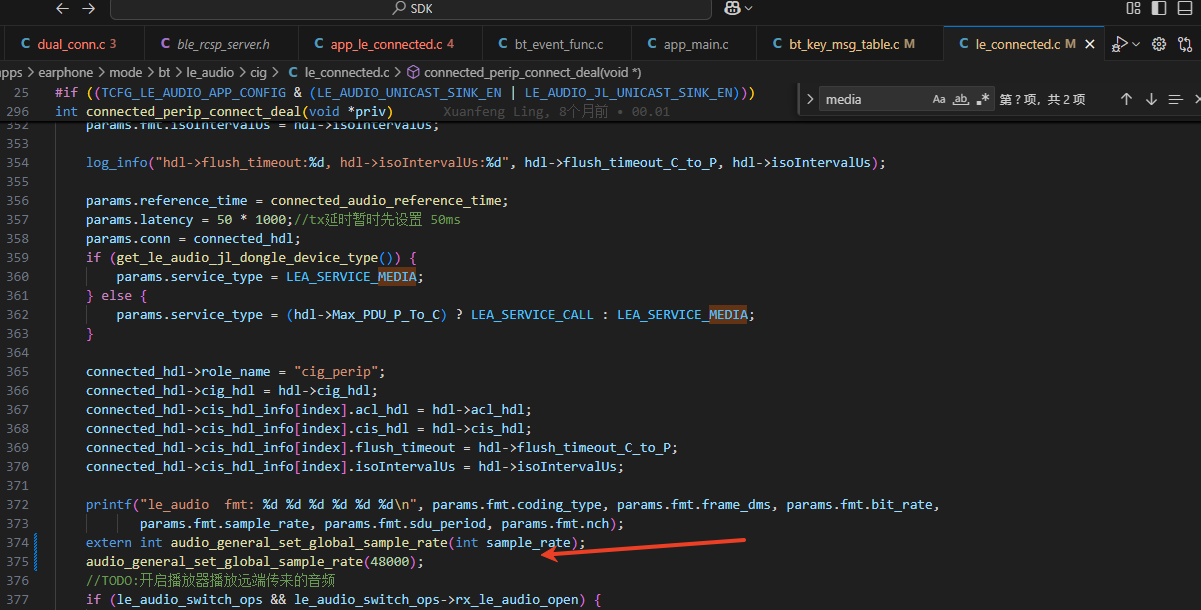Open the editor settings gear icon
Image resolution: width=1201 pixels, height=610 pixels.
[1159, 44]
